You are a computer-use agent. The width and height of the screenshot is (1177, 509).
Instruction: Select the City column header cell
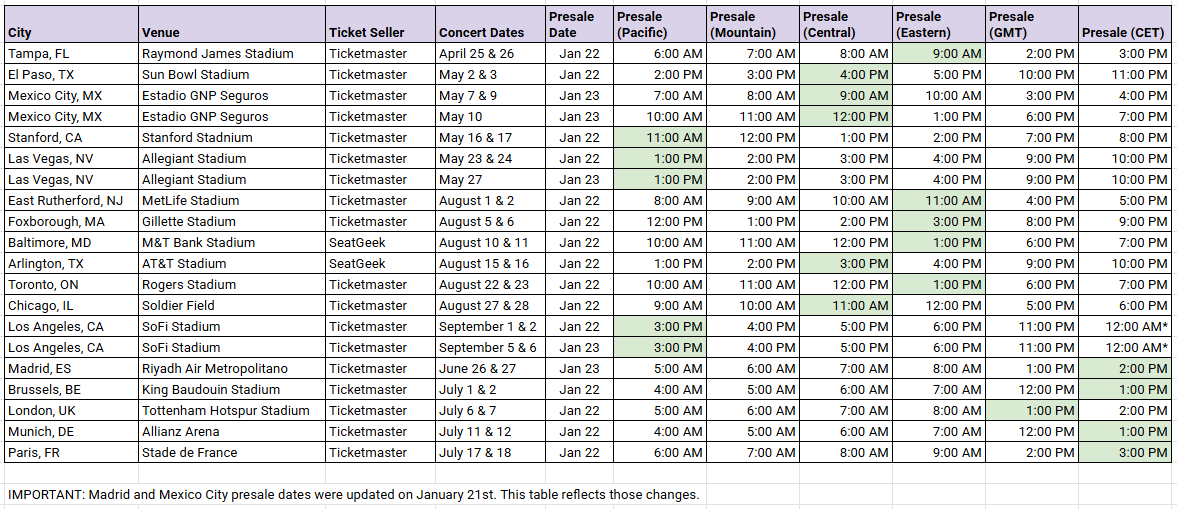(x=71, y=24)
